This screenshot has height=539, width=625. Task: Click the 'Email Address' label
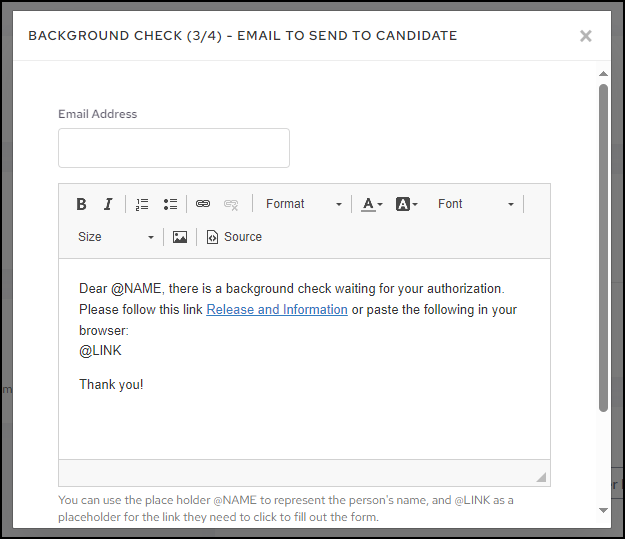pyautogui.click(x=98, y=114)
